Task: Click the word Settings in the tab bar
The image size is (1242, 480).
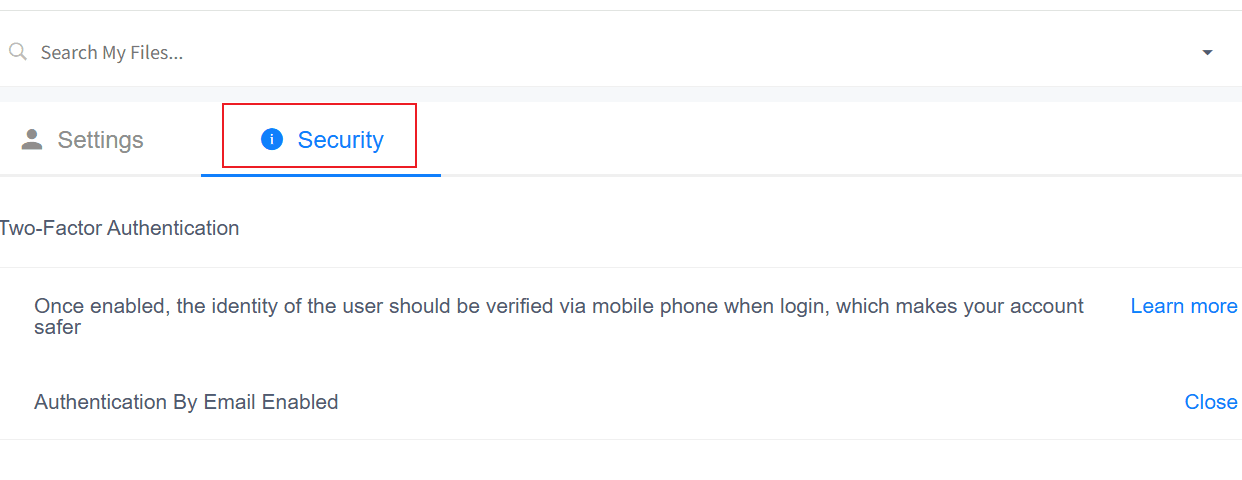Action: click(100, 140)
